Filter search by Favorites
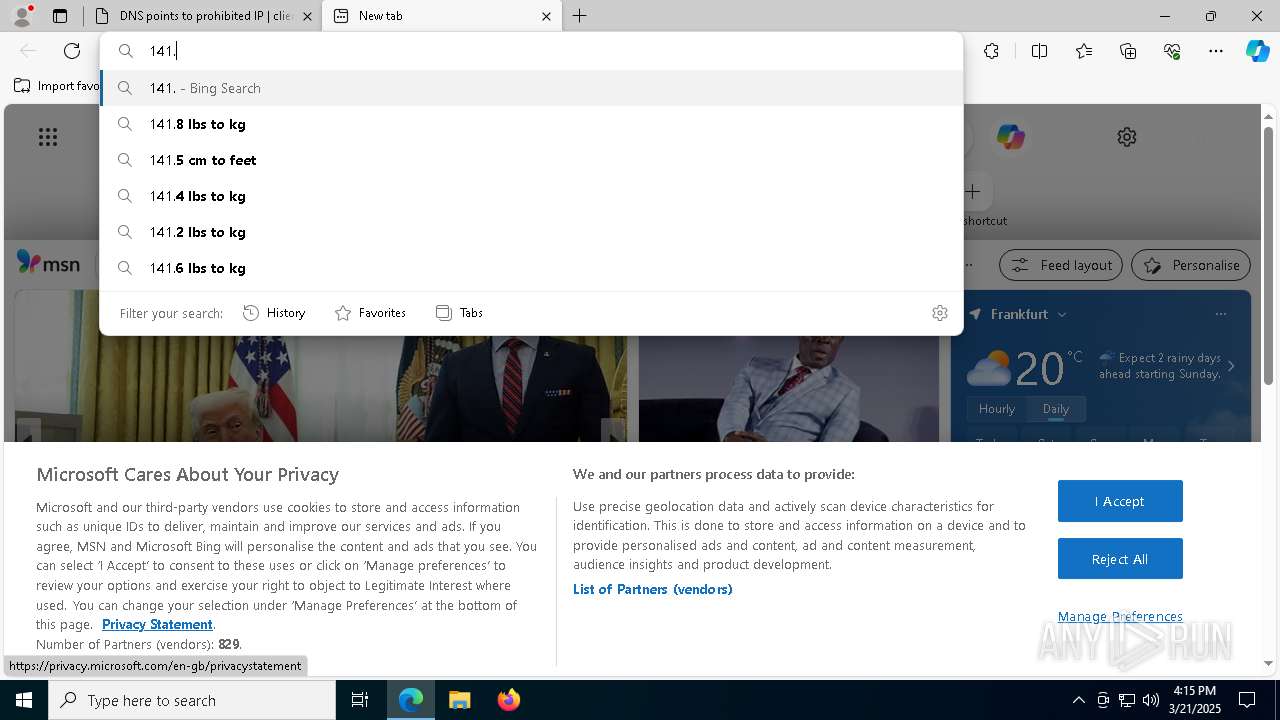 click(x=370, y=313)
